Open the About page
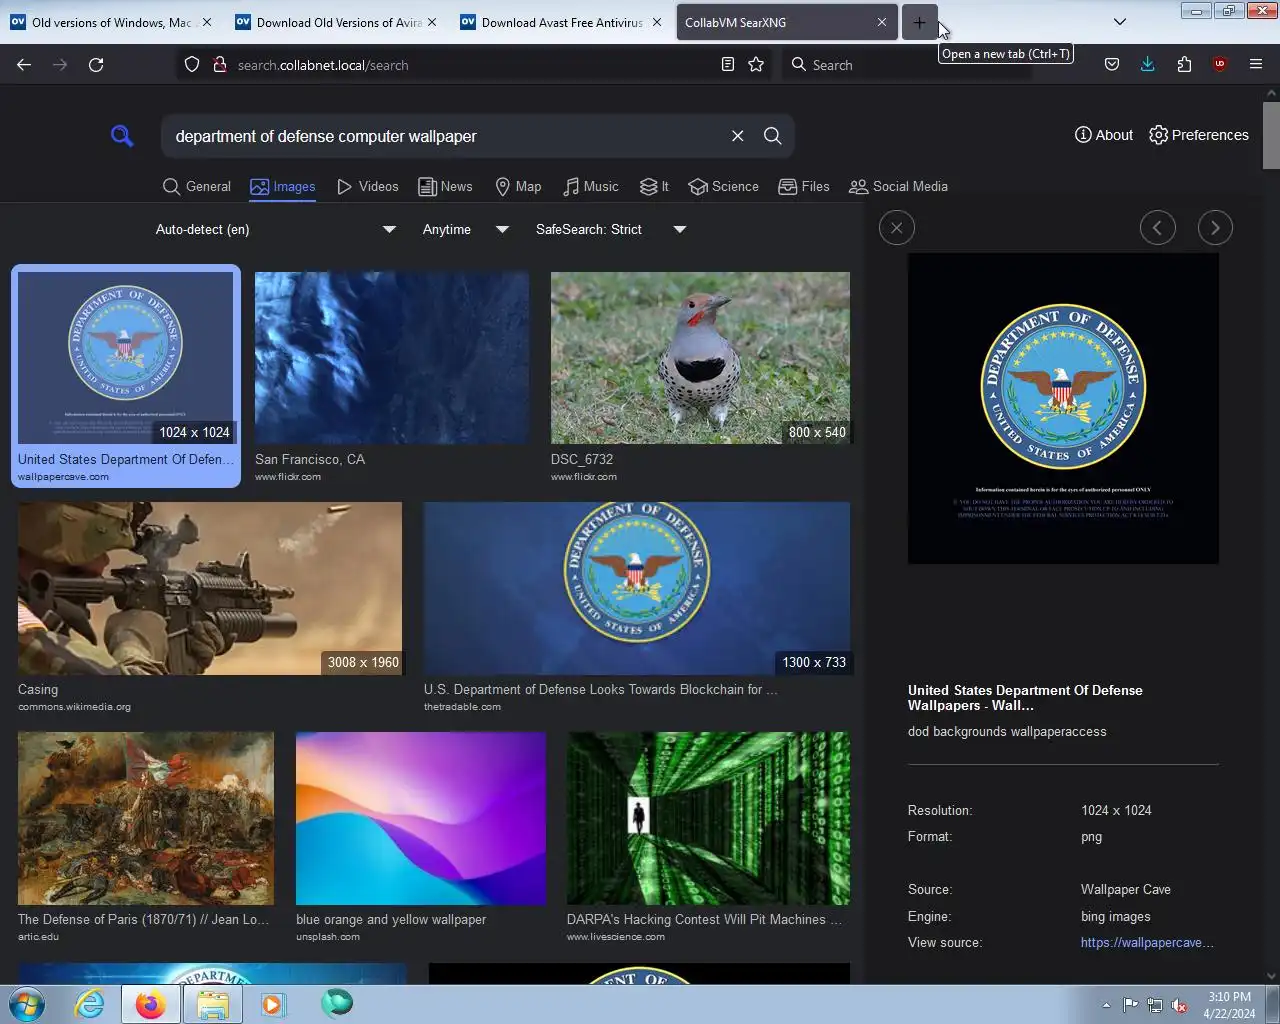 click(1104, 135)
